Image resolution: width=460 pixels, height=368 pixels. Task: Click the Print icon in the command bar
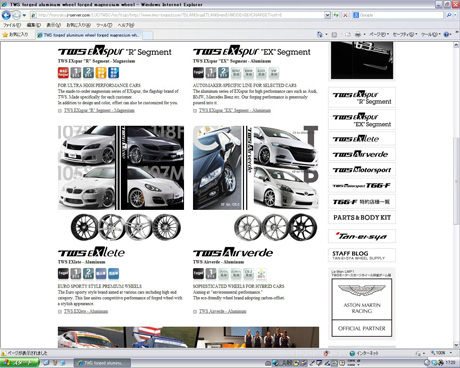point(358,34)
